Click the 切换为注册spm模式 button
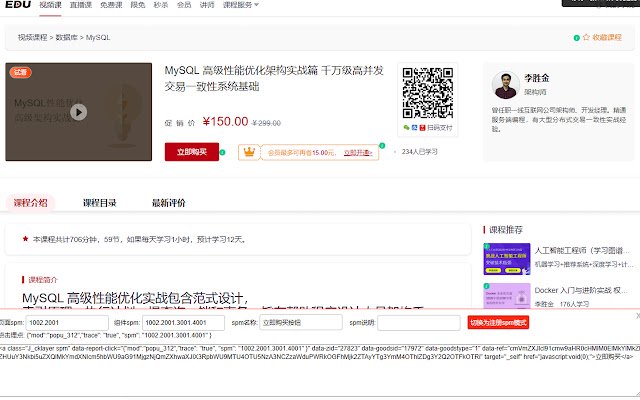640x400 pixels. pyautogui.click(x=498, y=323)
